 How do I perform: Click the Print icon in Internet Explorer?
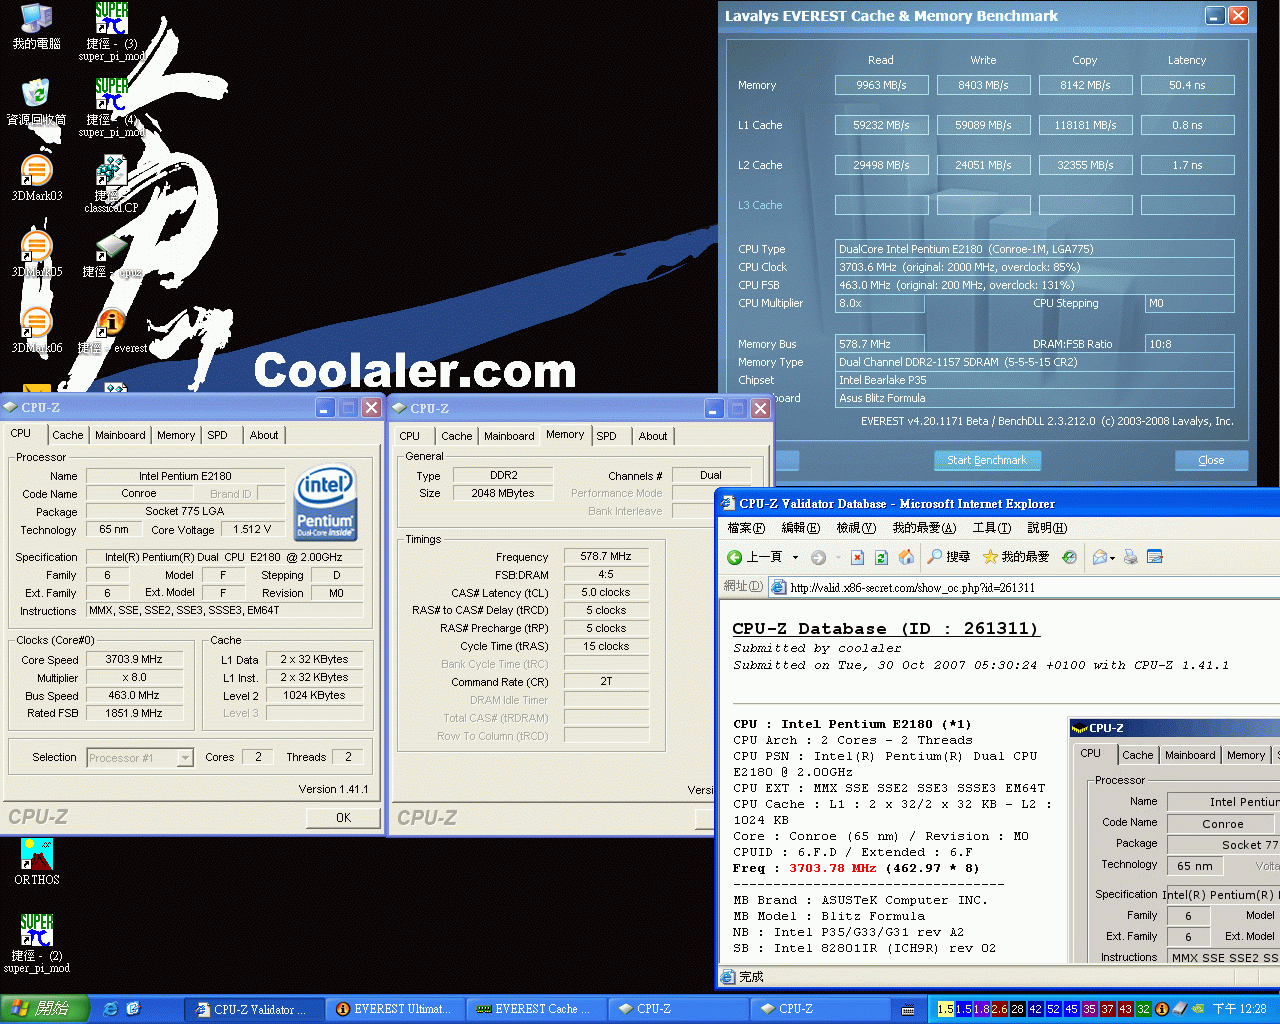[1130, 557]
